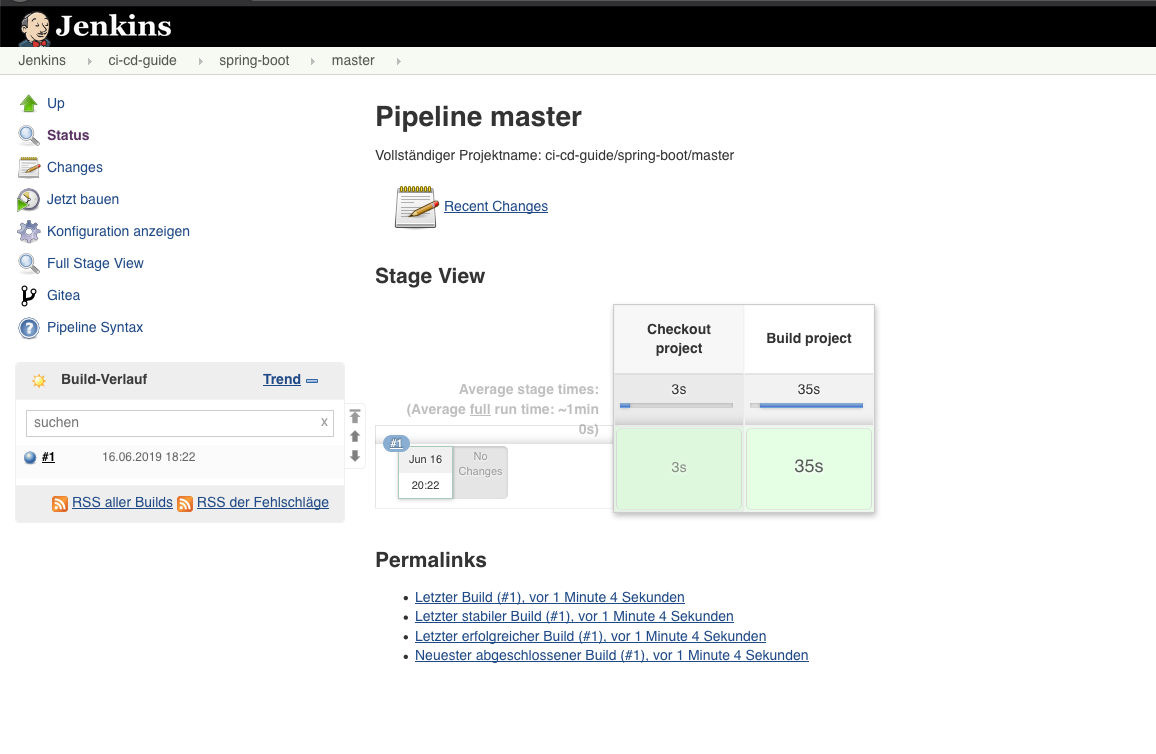Open the Letzter stabiler Build permalink
Screen dimensions: 1156x754
(x=574, y=616)
